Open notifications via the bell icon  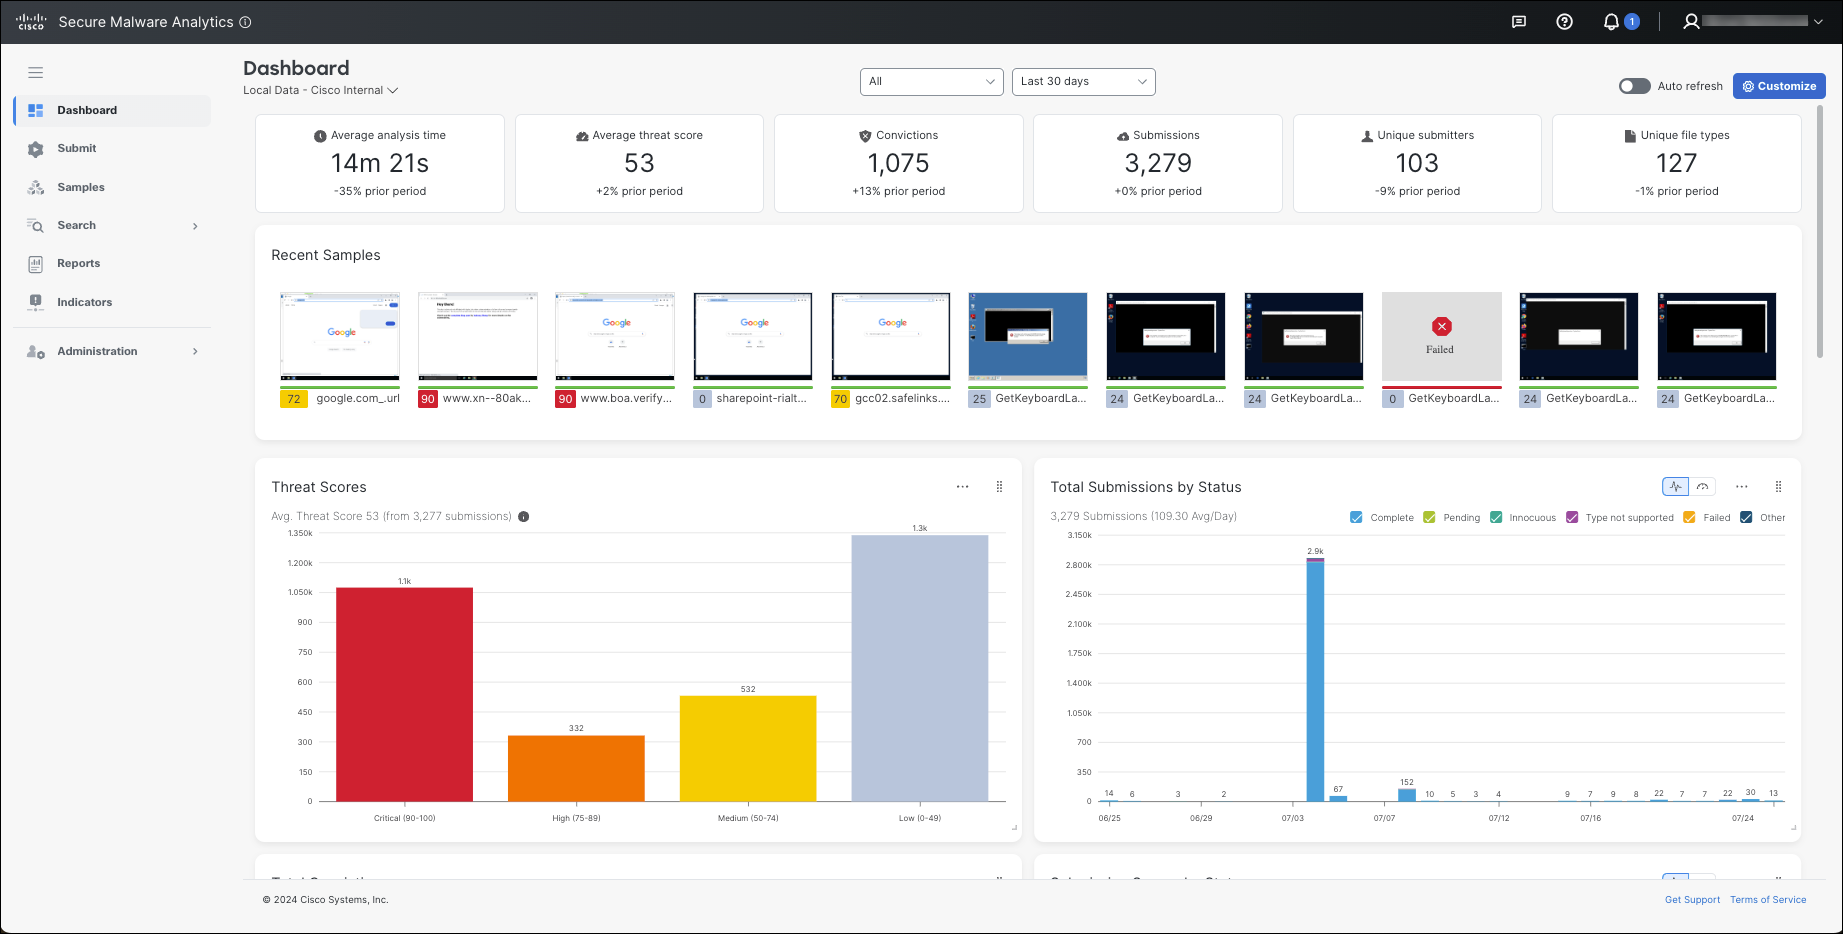point(1610,21)
